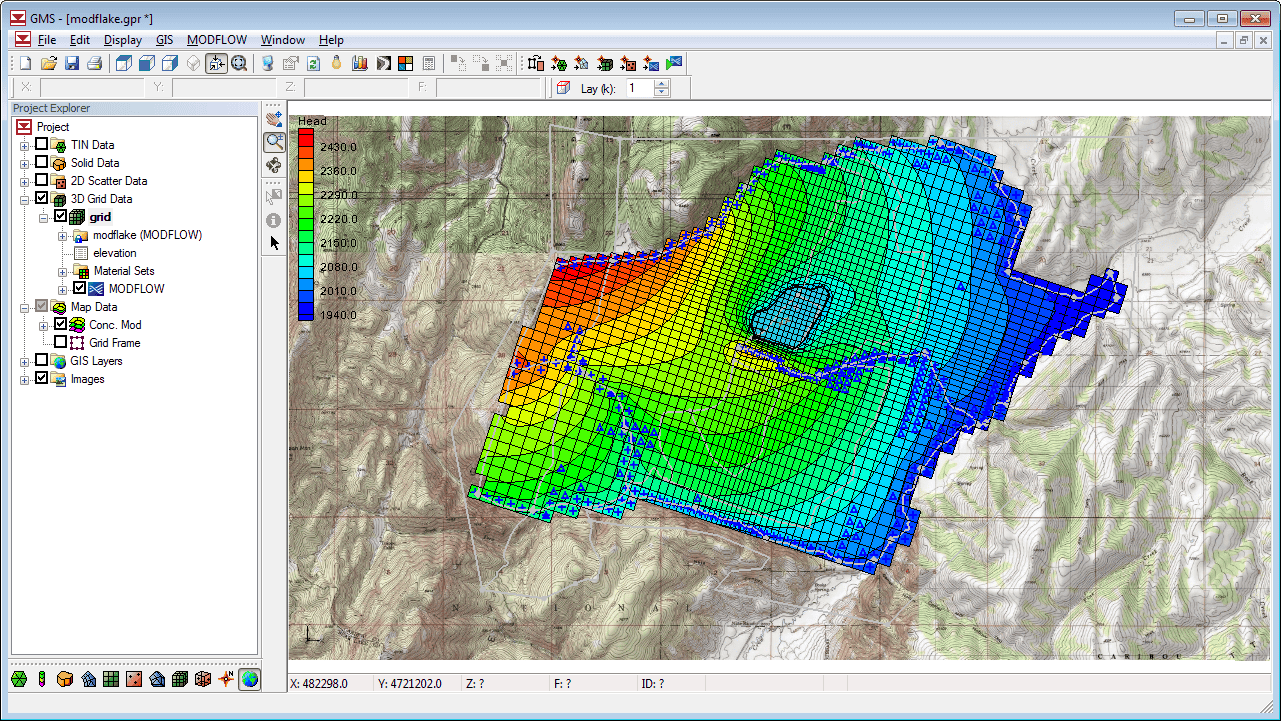Uncheck the MODFLOW solution checkbox
Image resolution: width=1281 pixels, height=721 pixels.
coord(79,289)
